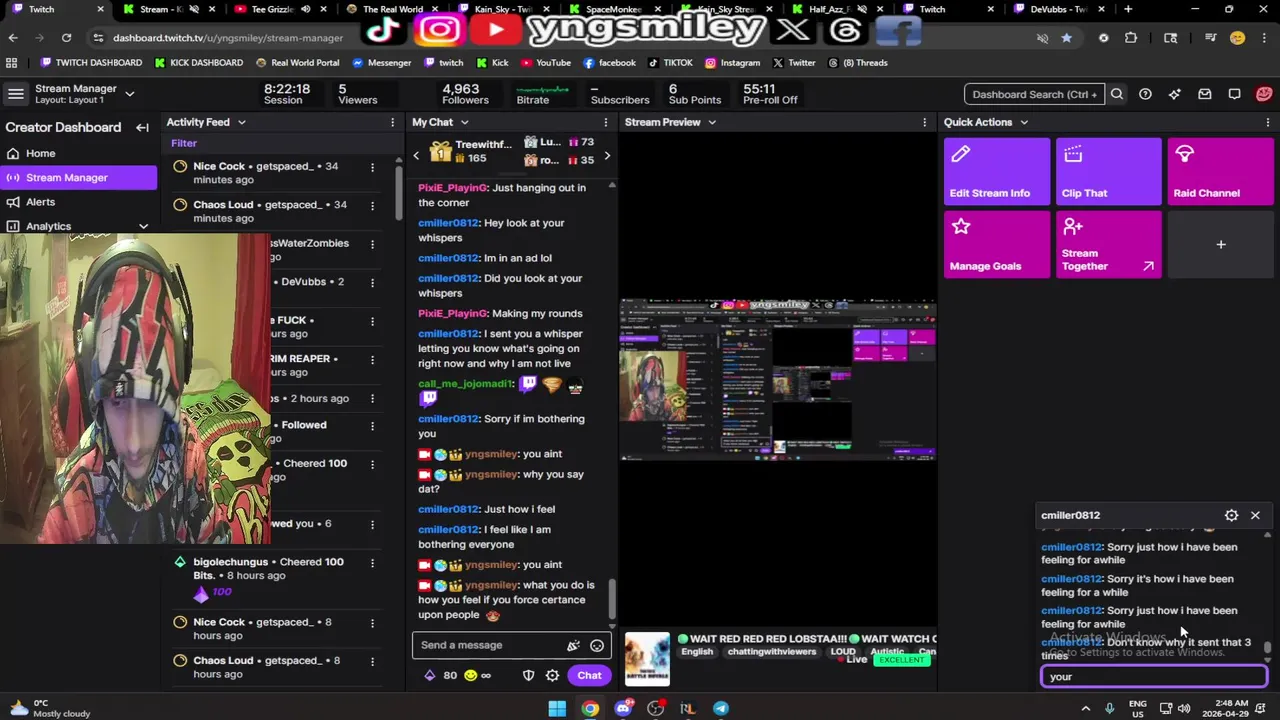This screenshot has width=1280, height=720.
Task: Focus the whisper reply input box
Action: [x=1154, y=677]
